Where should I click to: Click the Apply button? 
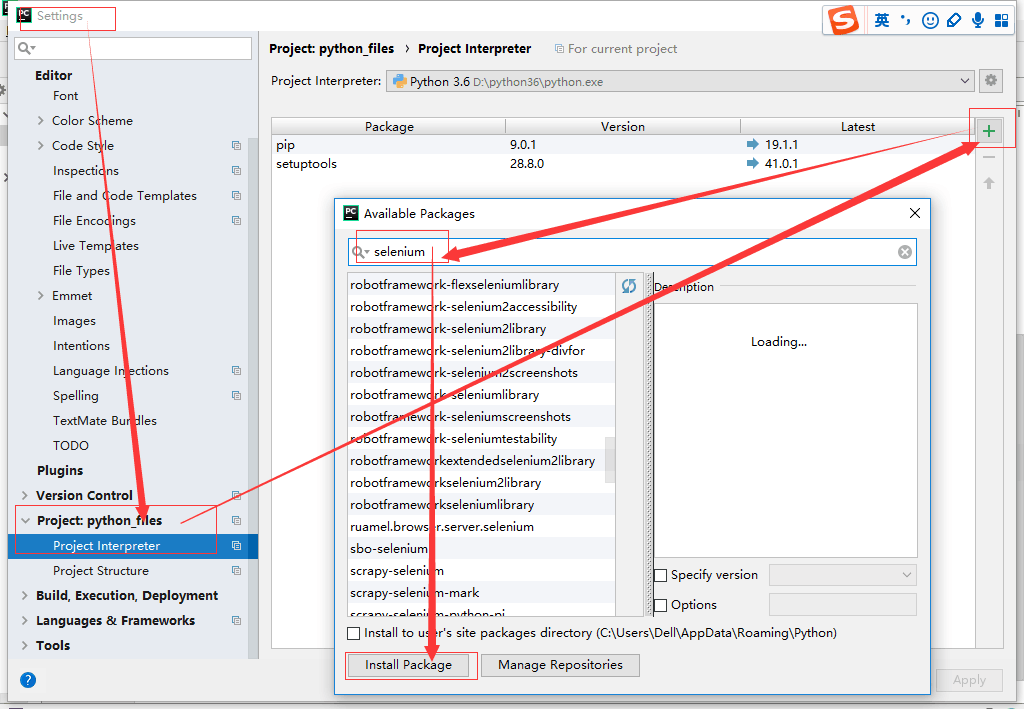pos(969,680)
